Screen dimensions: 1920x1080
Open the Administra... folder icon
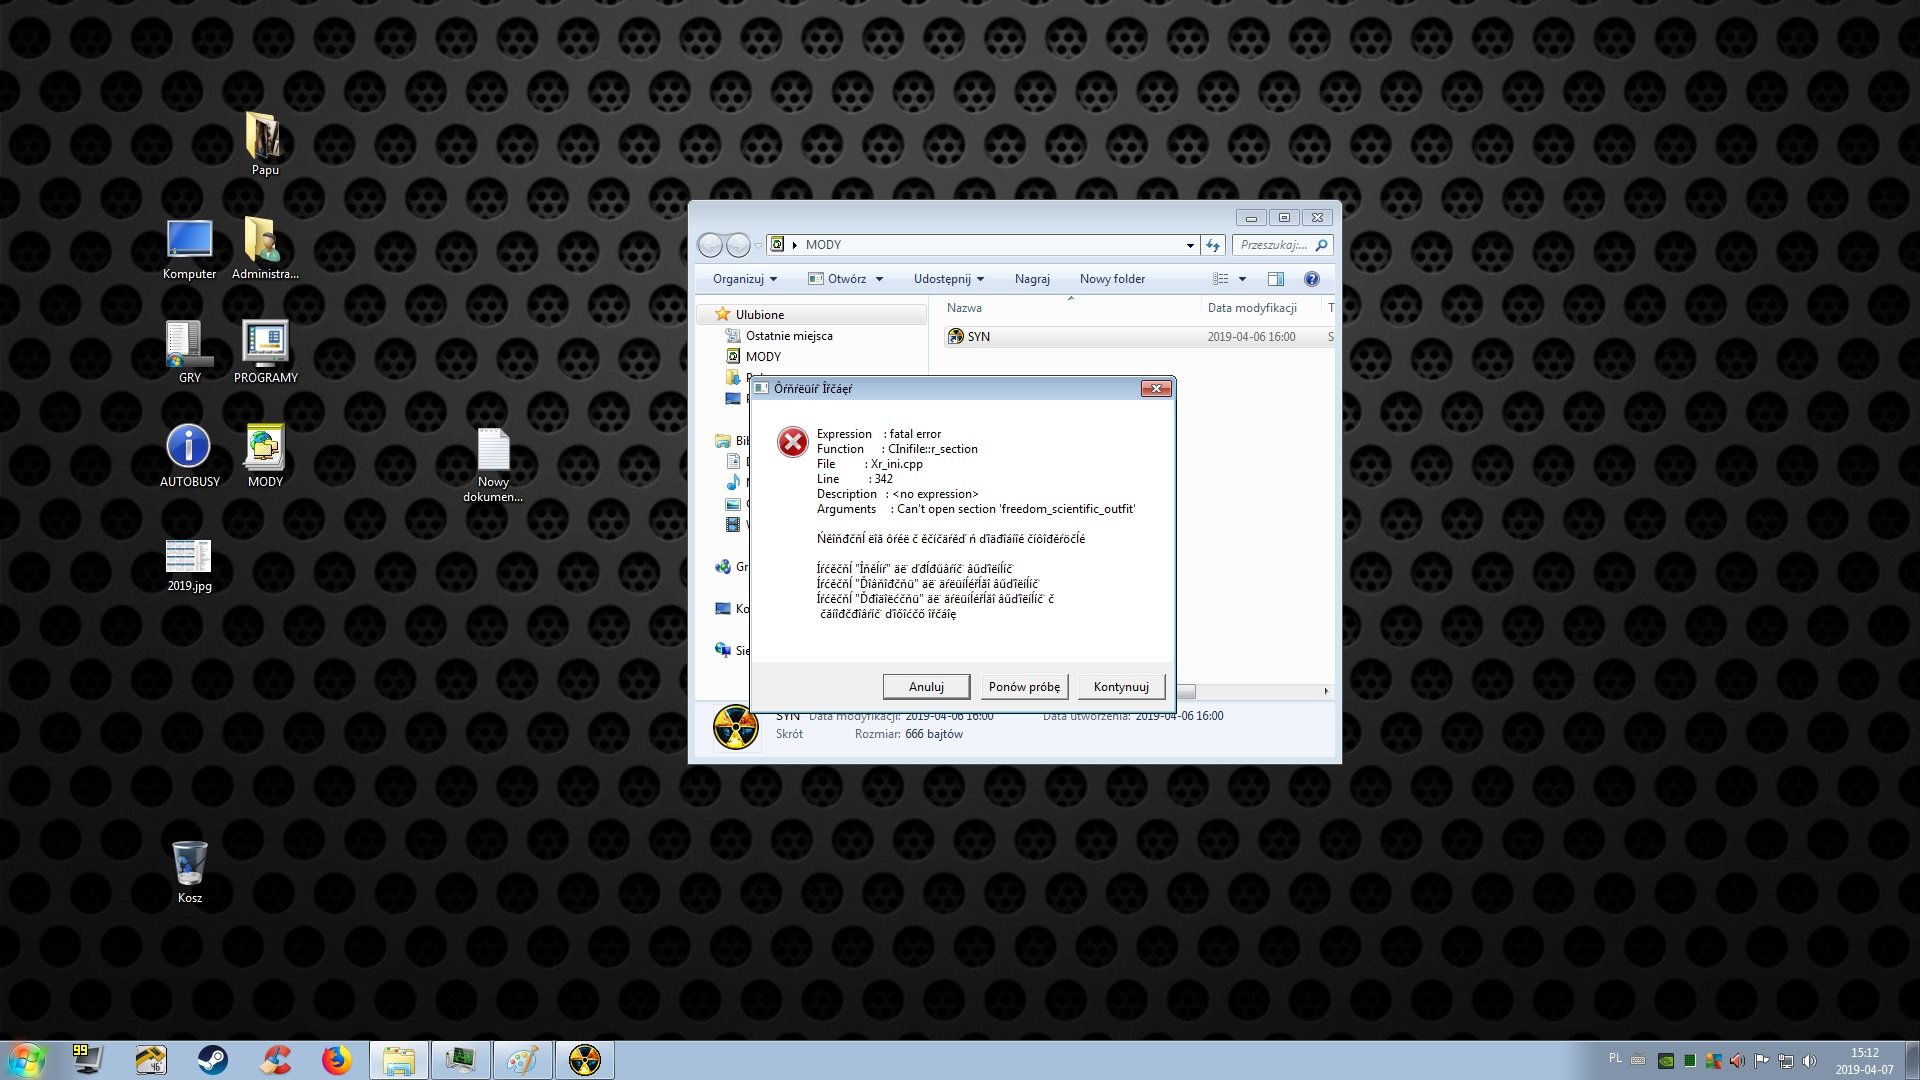(x=265, y=249)
